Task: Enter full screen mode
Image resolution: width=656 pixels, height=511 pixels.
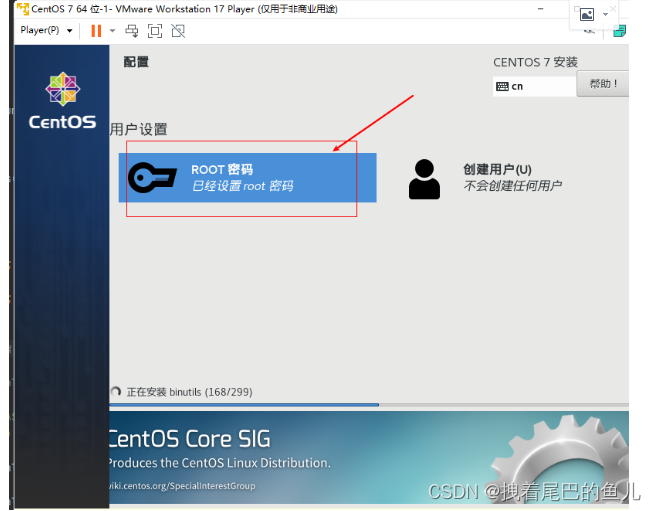Action: click(155, 31)
